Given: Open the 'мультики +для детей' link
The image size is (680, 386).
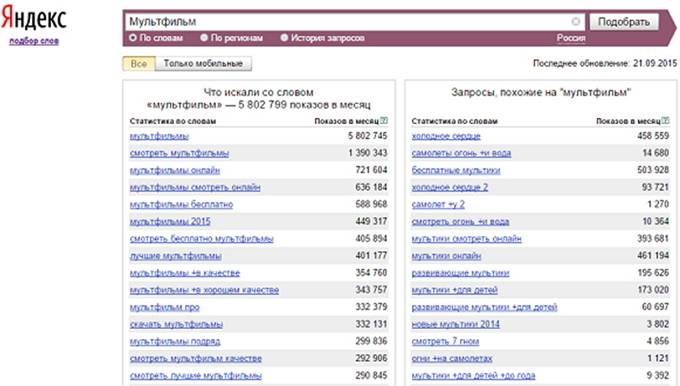Looking at the screenshot, I should [x=454, y=290].
